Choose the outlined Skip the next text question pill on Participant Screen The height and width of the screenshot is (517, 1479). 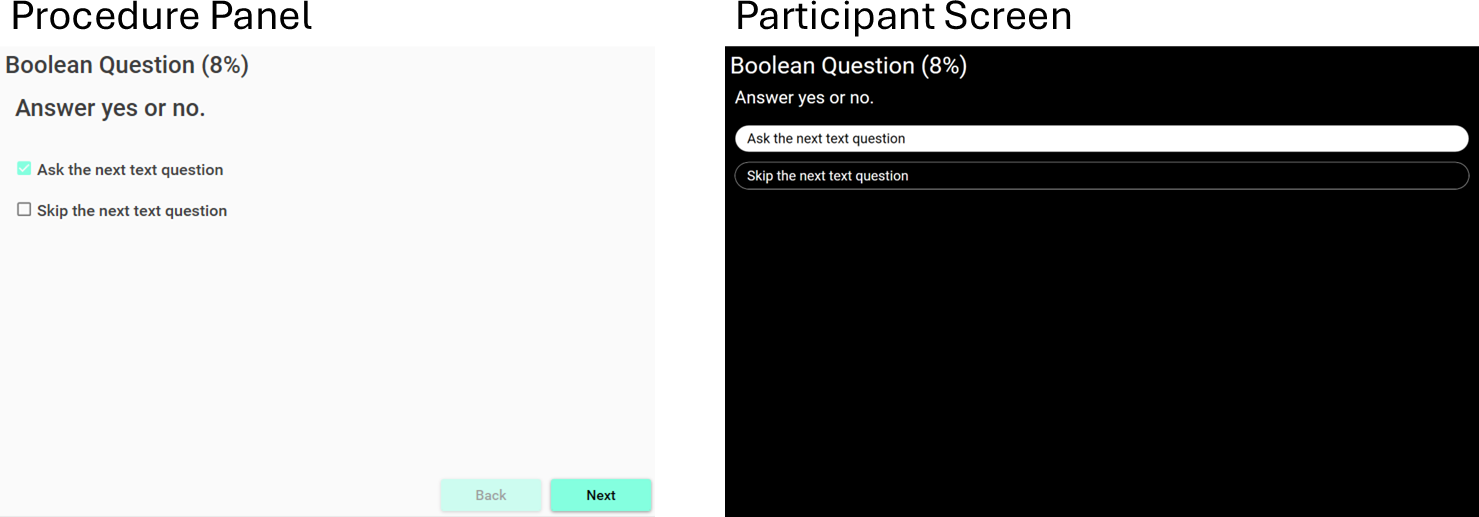[1102, 175]
